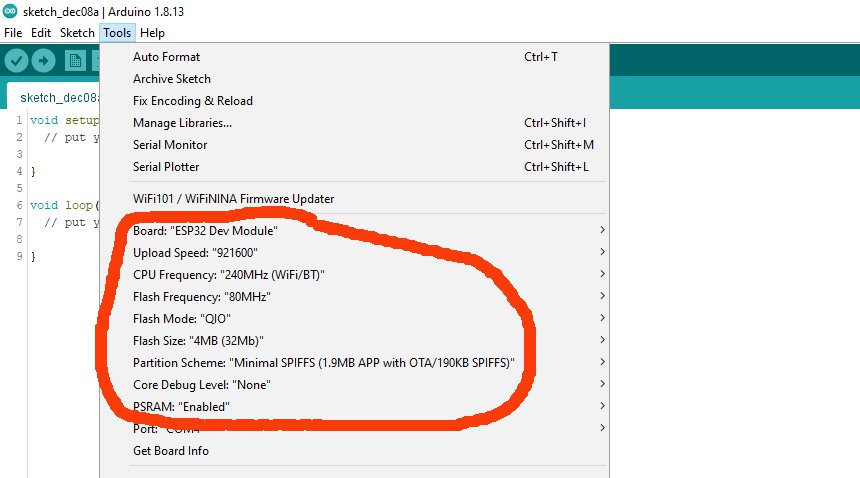Viewport: 860px width, 478px height.
Task: Open the Serial Plotter
Action: click(354, 167)
